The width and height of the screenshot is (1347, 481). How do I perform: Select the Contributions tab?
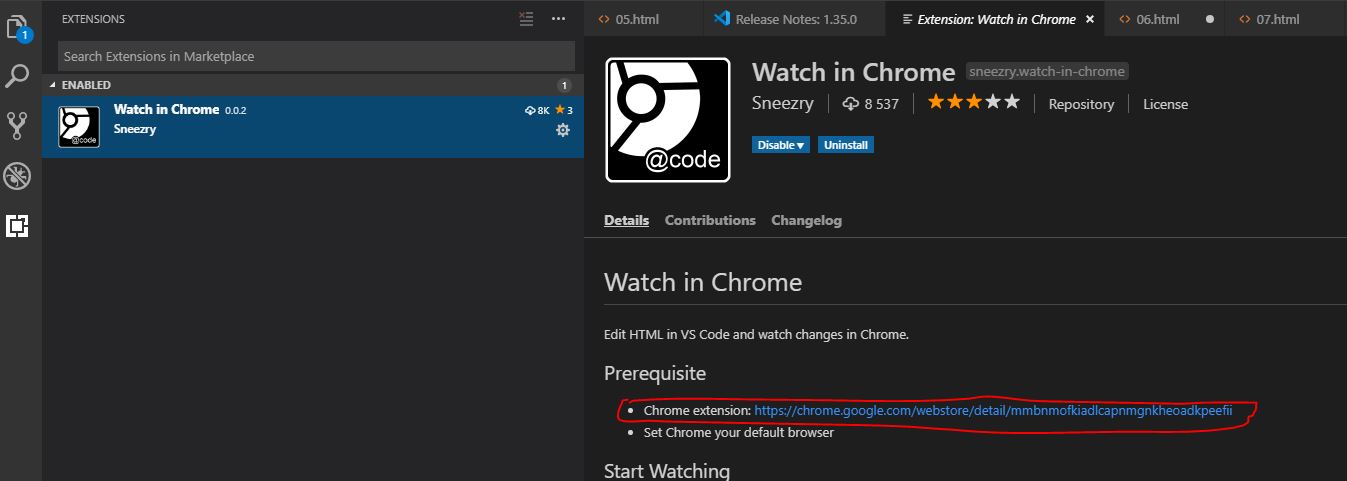(x=710, y=220)
